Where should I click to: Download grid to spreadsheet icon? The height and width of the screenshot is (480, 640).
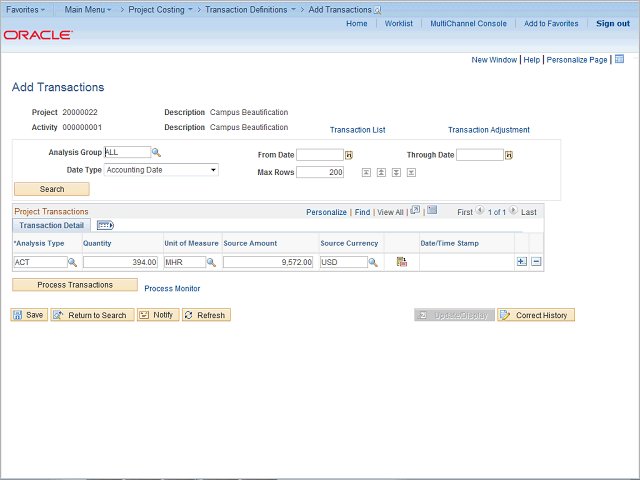click(432, 211)
